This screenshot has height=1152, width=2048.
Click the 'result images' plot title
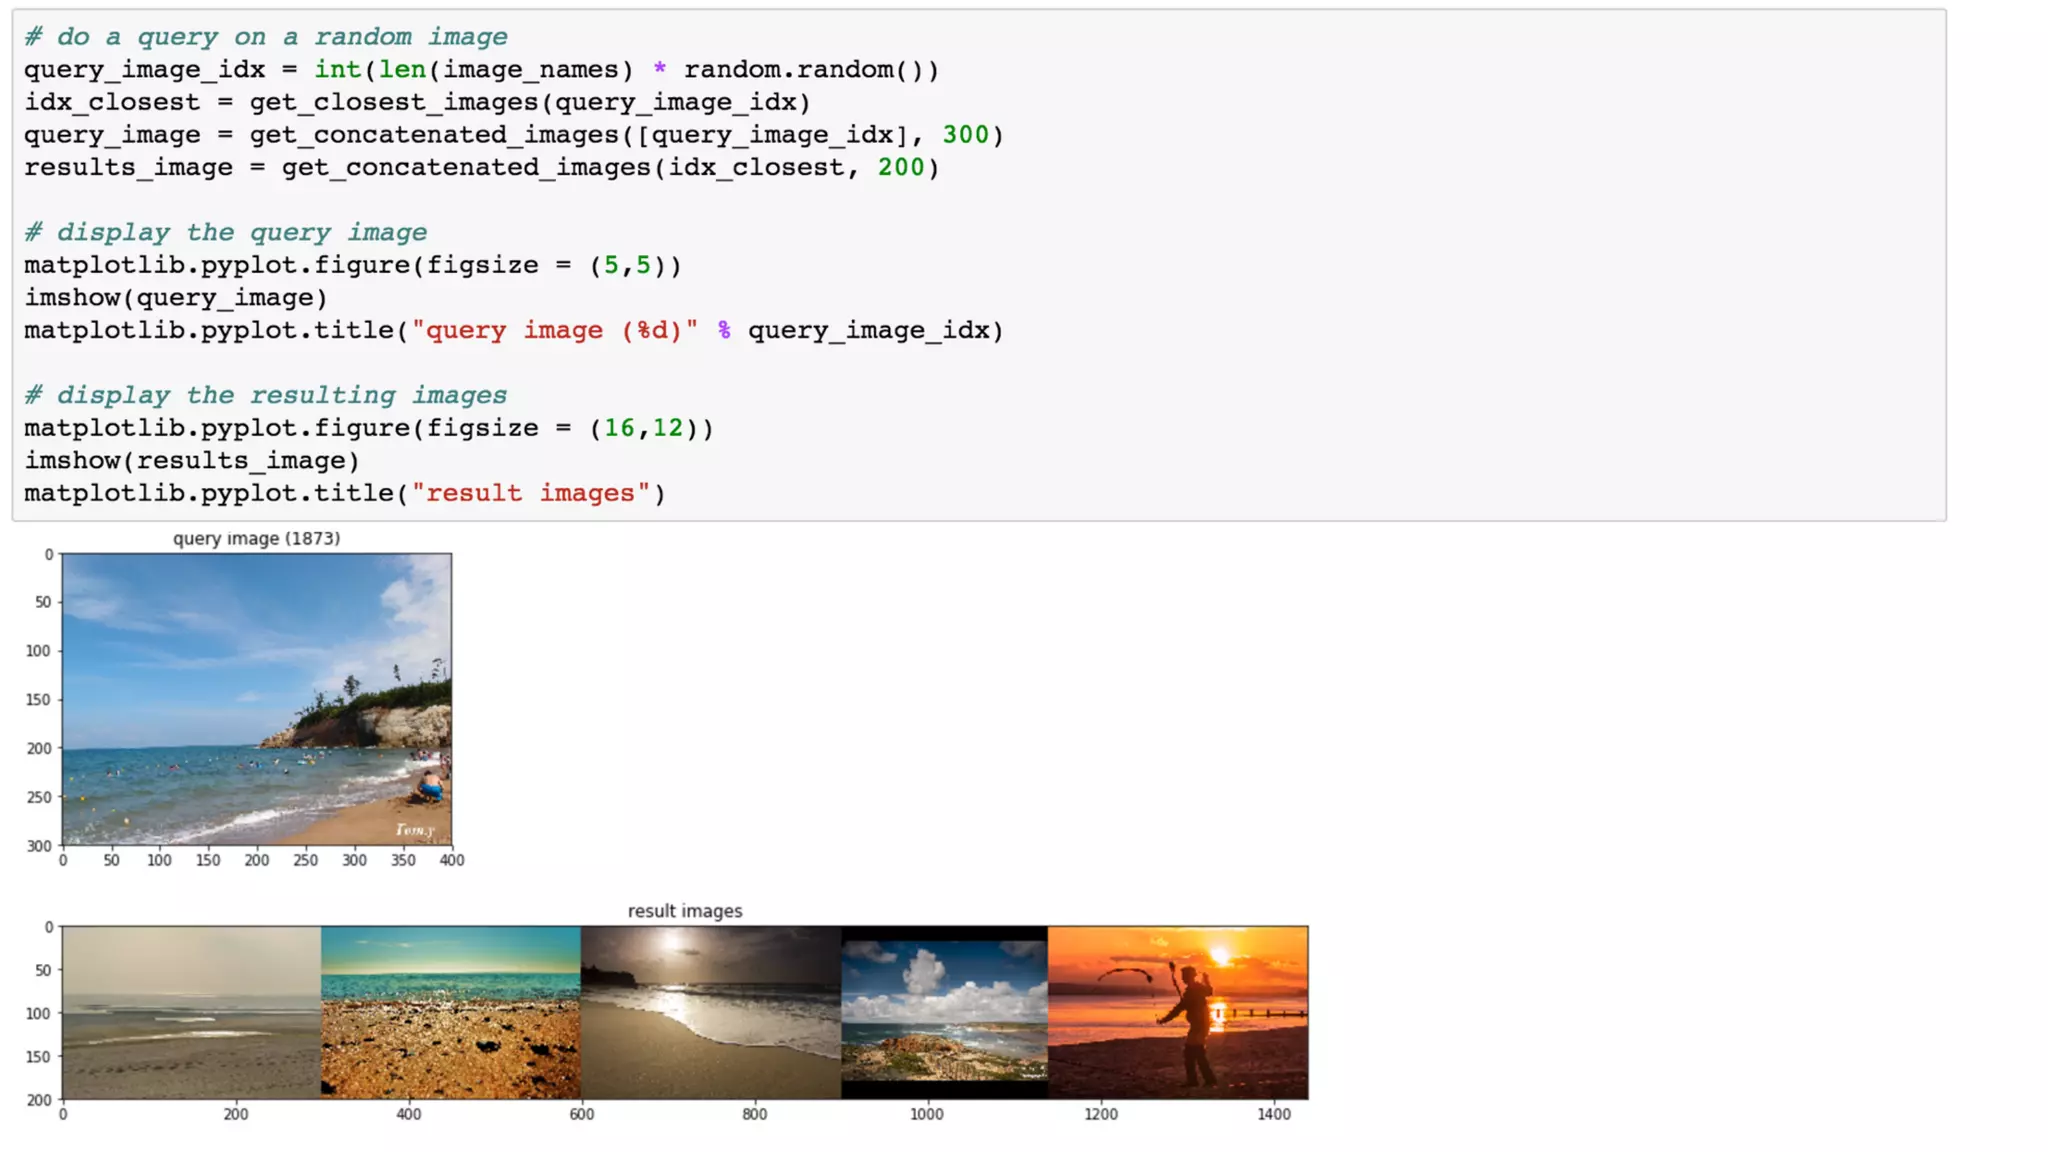click(684, 911)
